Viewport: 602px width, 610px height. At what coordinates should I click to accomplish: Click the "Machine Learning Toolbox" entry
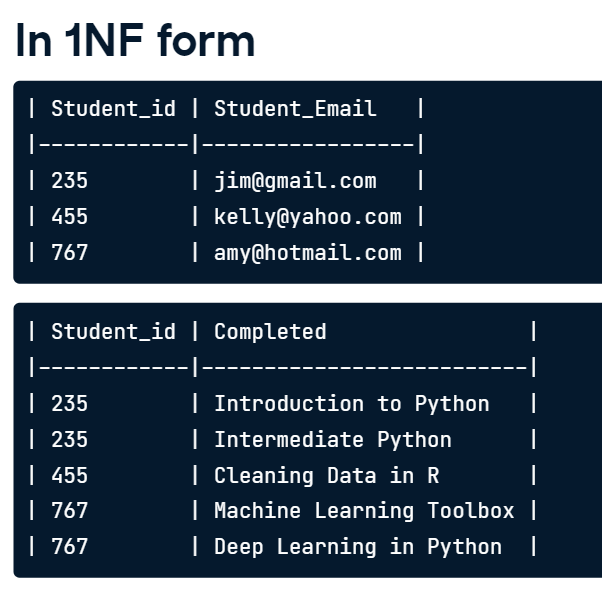click(364, 511)
